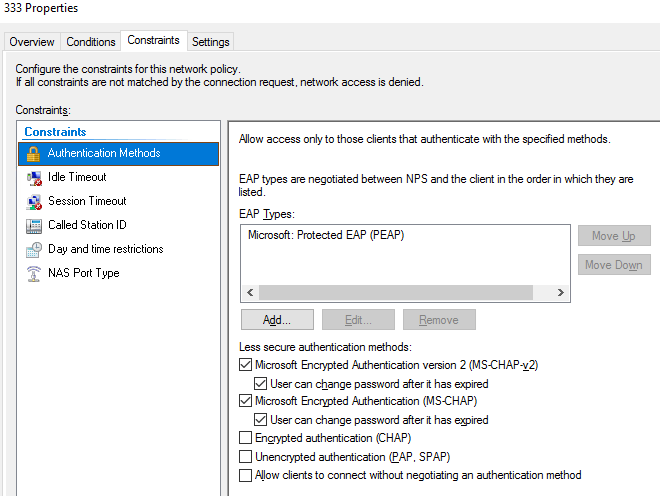Image resolution: width=660 pixels, height=496 pixels.
Task: Select the NAS Port Type antenna icon
Action: click(34, 274)
